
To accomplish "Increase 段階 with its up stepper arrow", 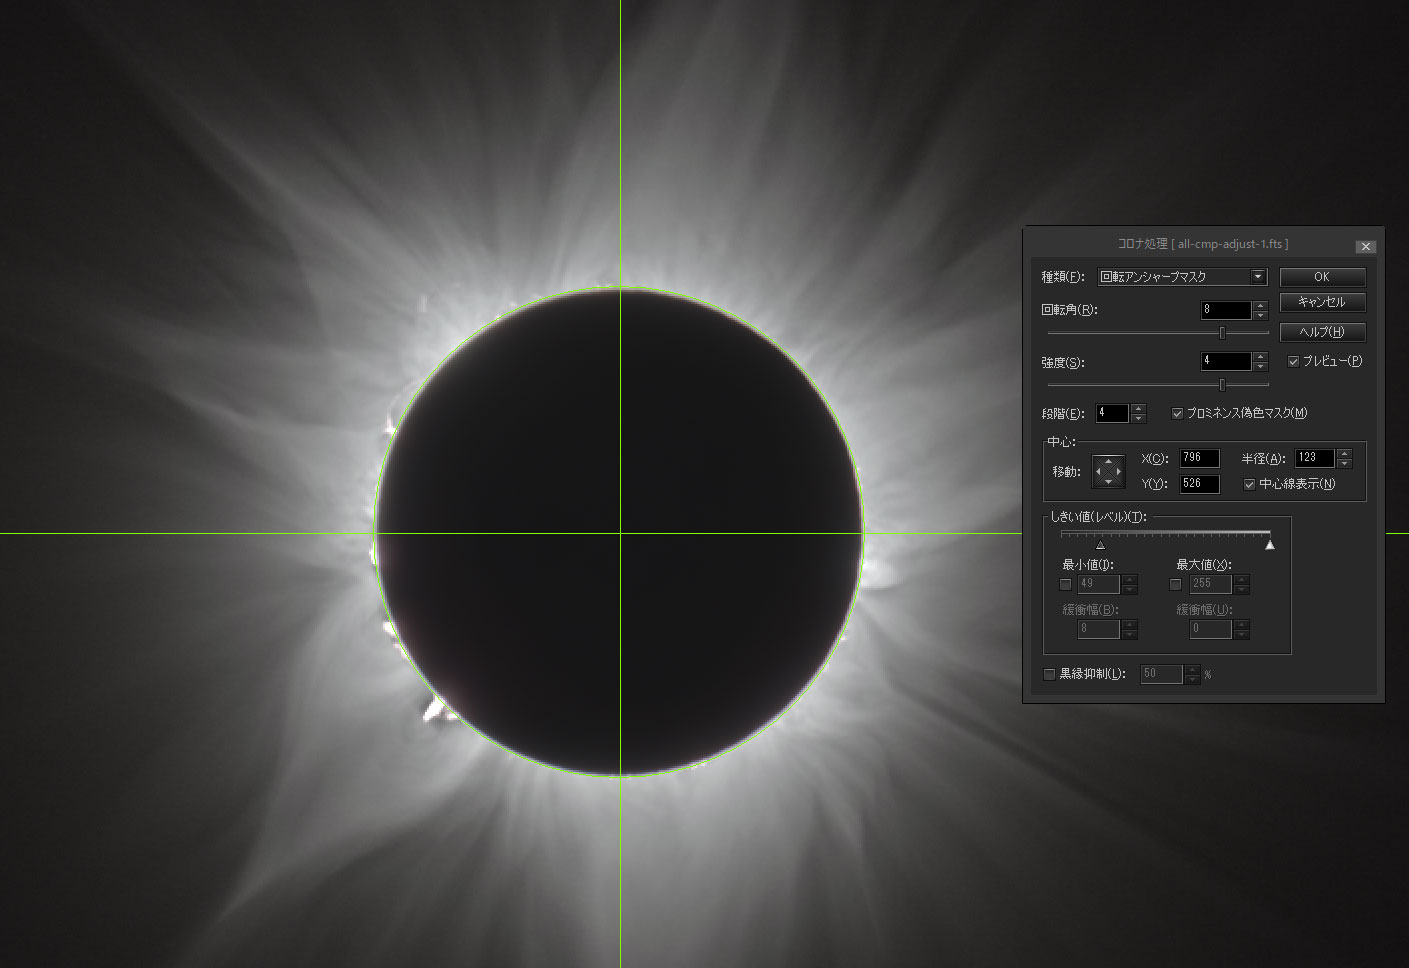I will tap(1138, 408).
